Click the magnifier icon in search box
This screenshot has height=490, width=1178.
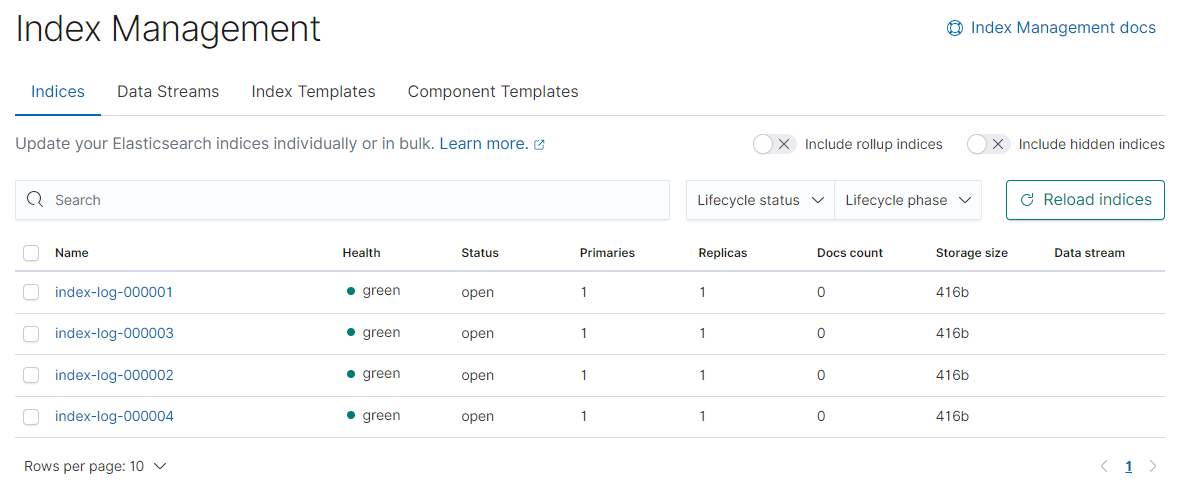[x=35, y=200]
